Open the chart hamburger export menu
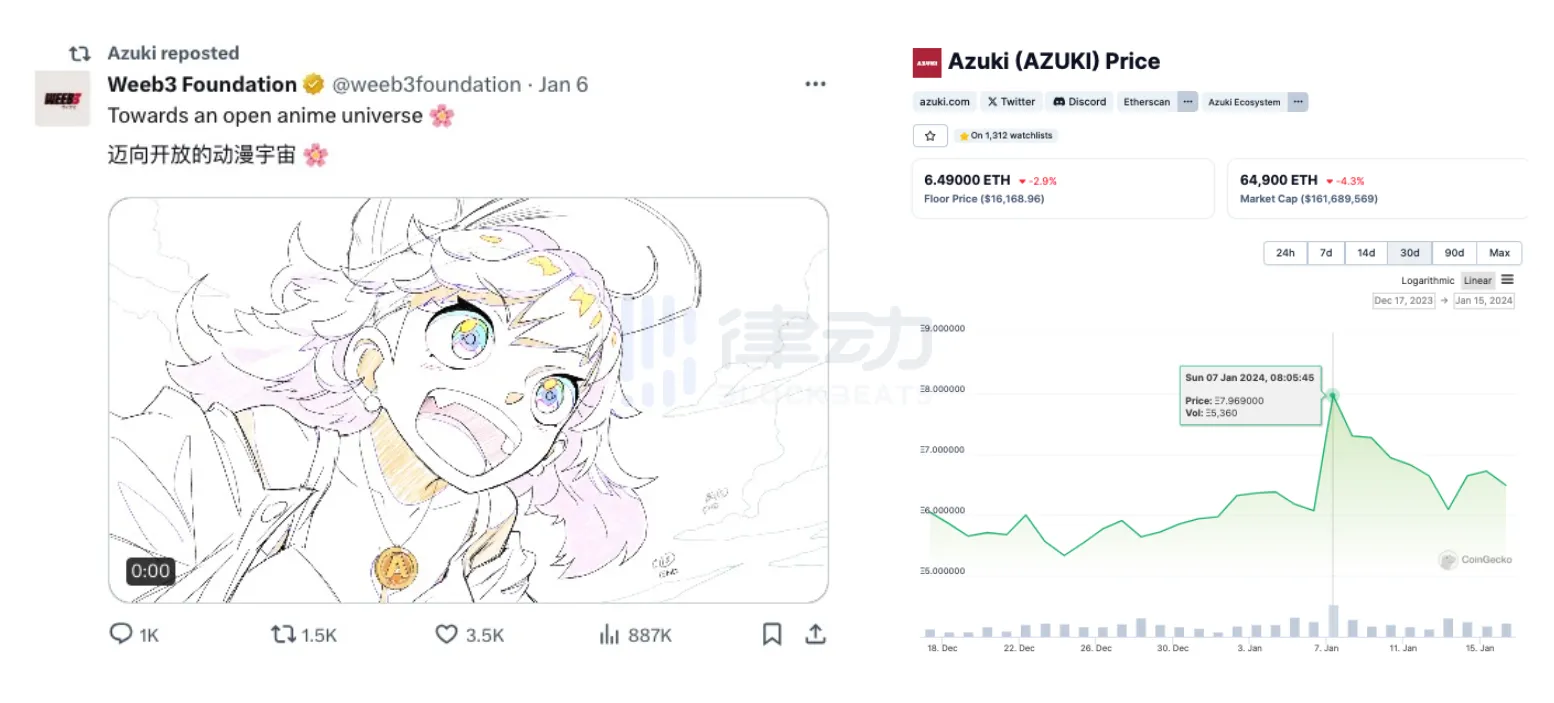Image resolution: width=1554 pixels, height=703 pixels. [1507, 280]
